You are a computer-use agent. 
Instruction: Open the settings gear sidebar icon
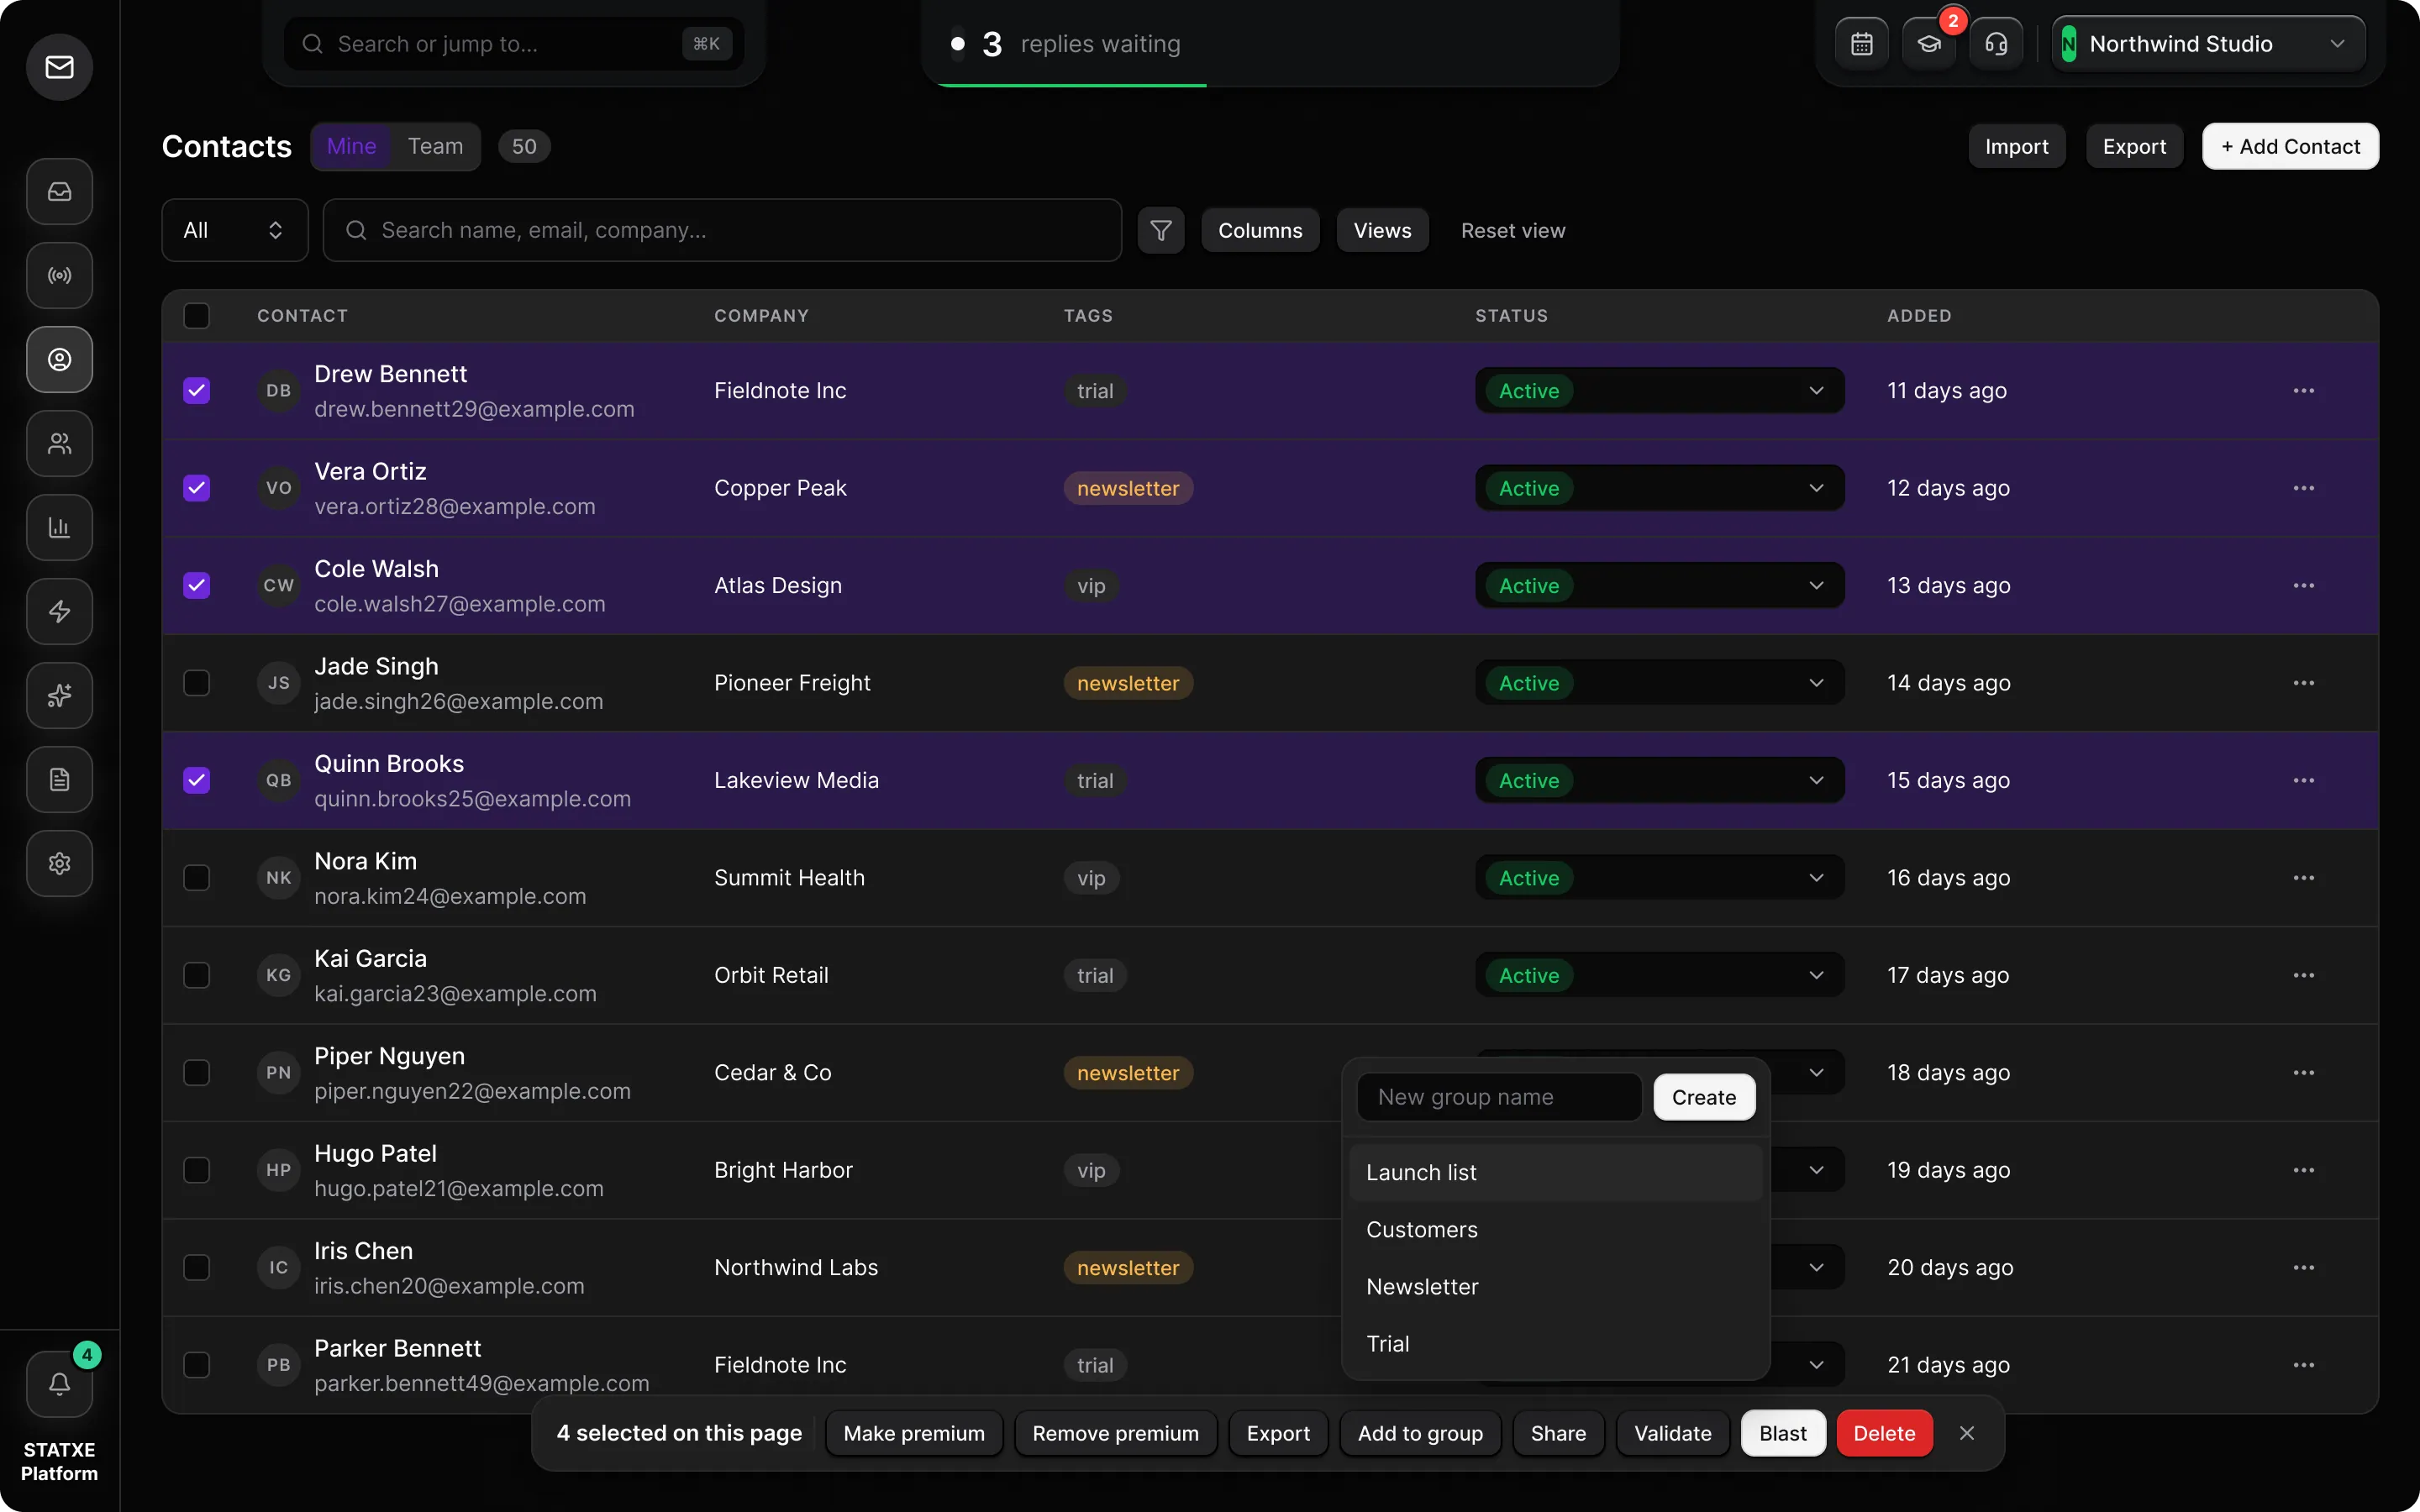pyautogui.click(x=59, y=863)
